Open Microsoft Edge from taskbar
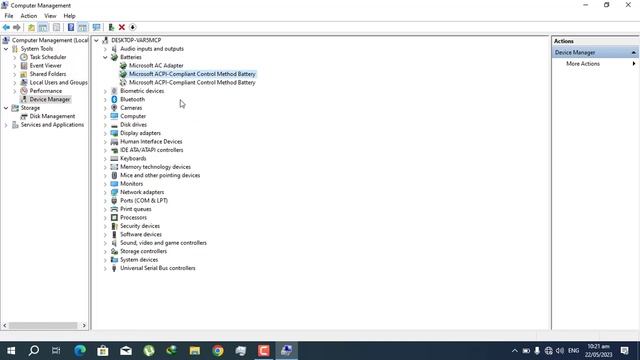This screenshot has height=360, width=640. tap(80, 351)
